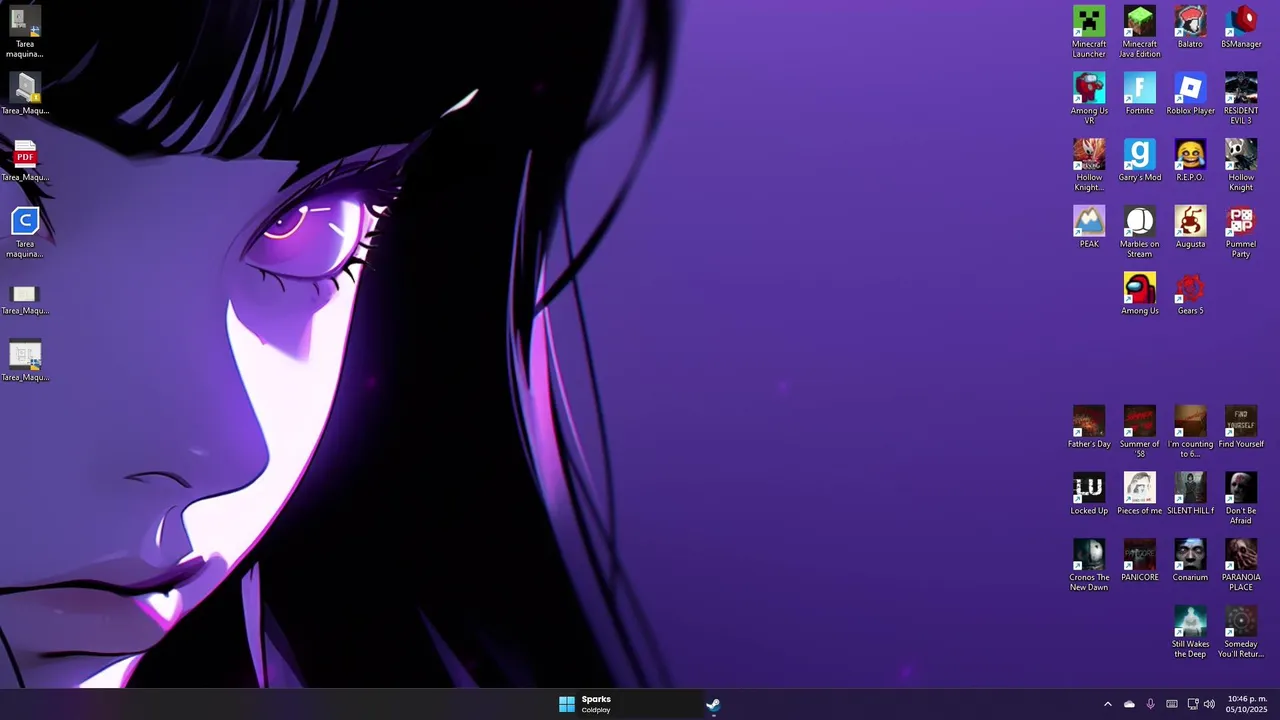The image size is (1280, 720).
Task: Open the Windows Start menu
Action: click(566, 705)
